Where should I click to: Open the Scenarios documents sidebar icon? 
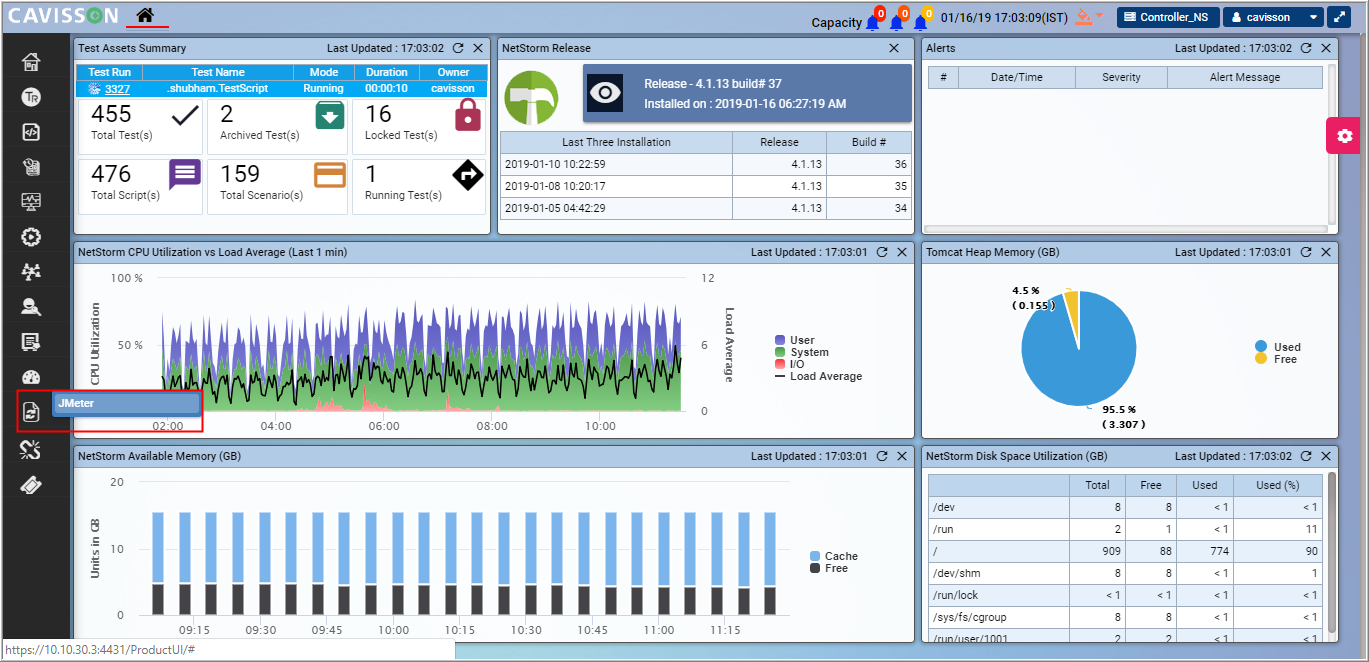pyautogui.click(x=31, y=167)
